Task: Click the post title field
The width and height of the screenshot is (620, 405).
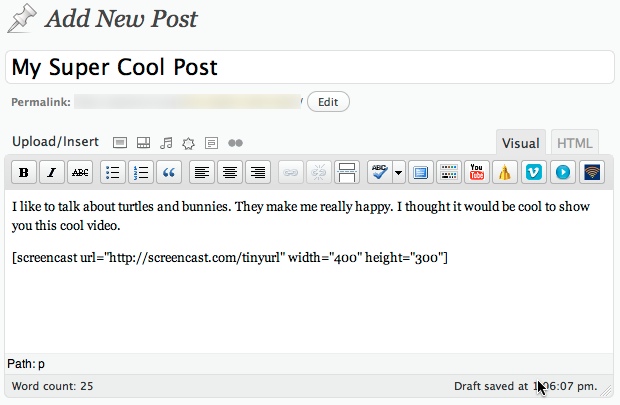Action: pyautogui.click(x=309, y=67)
